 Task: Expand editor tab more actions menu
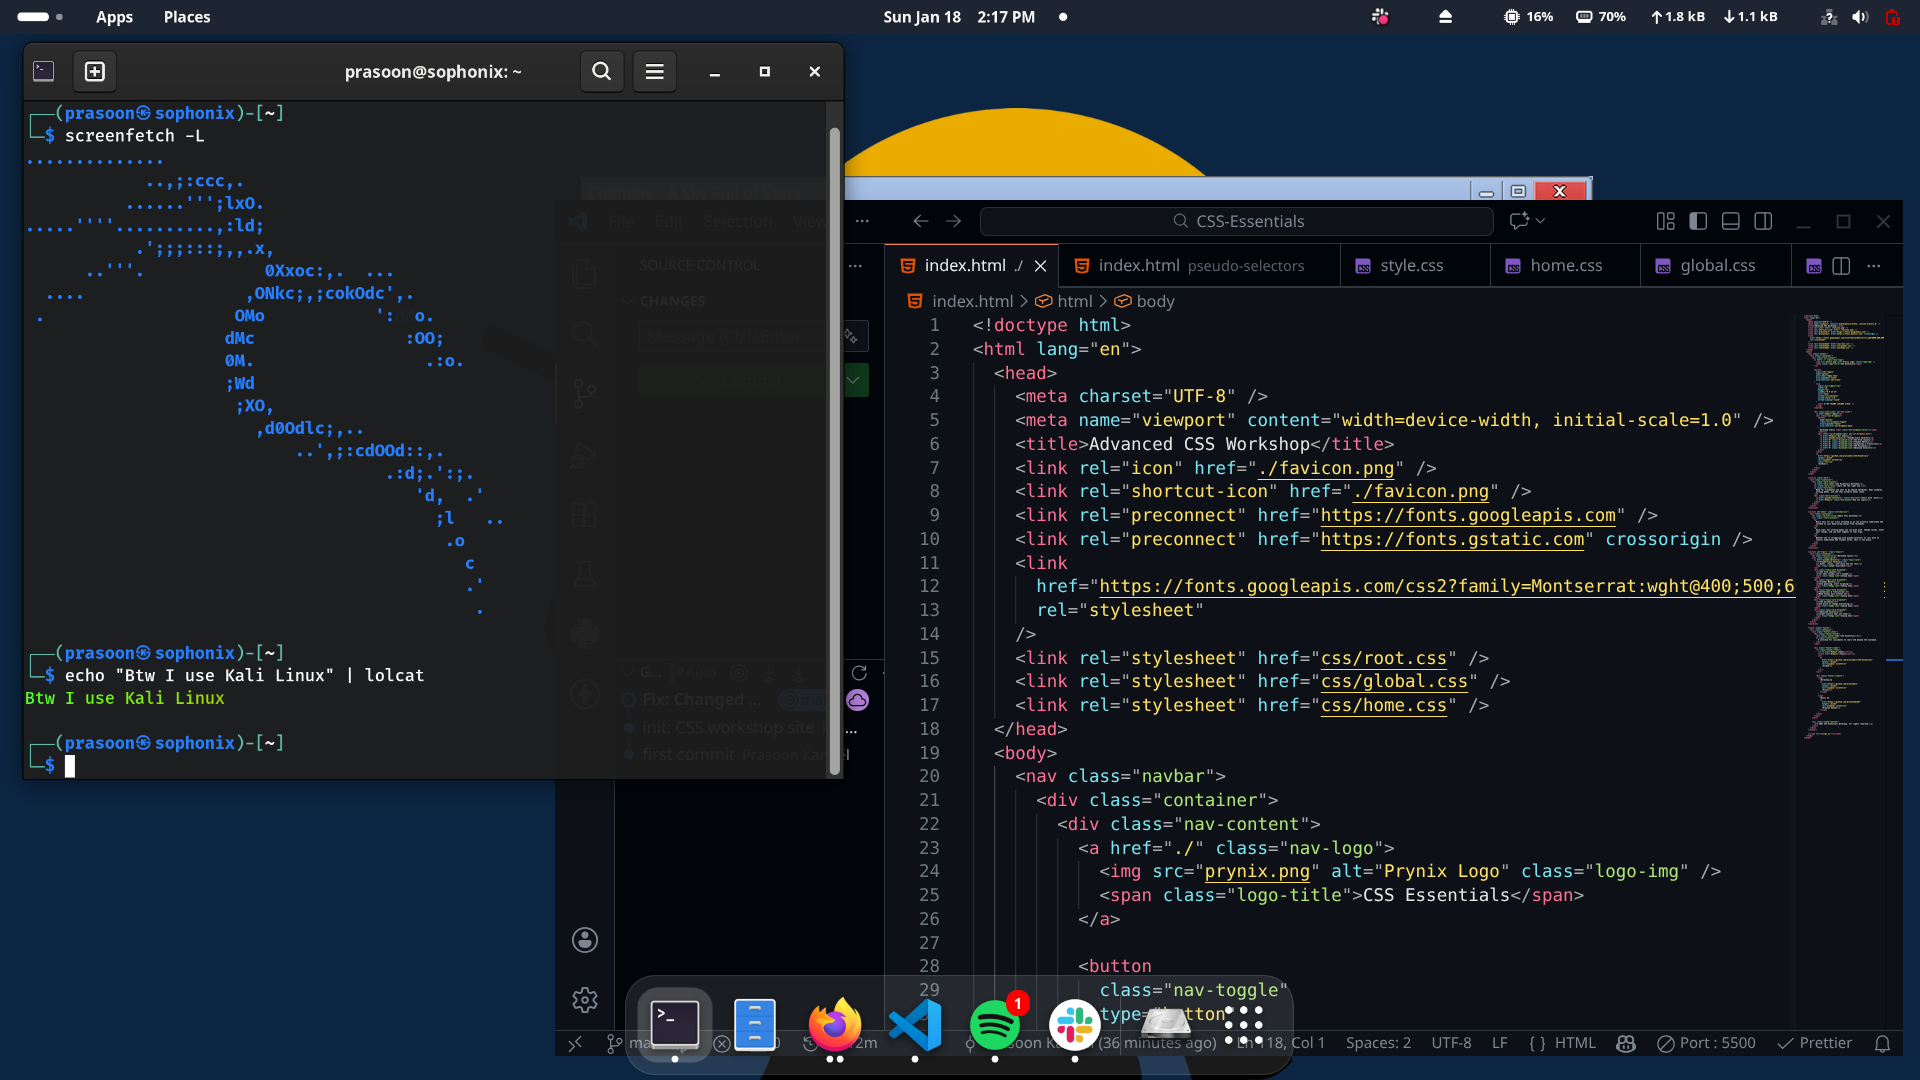(1874, 266)
